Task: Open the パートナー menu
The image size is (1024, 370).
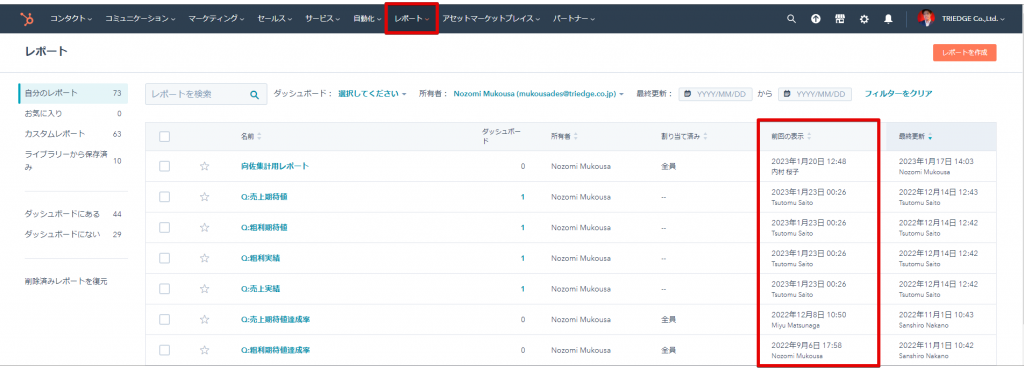Action: [x=573, y=19]
